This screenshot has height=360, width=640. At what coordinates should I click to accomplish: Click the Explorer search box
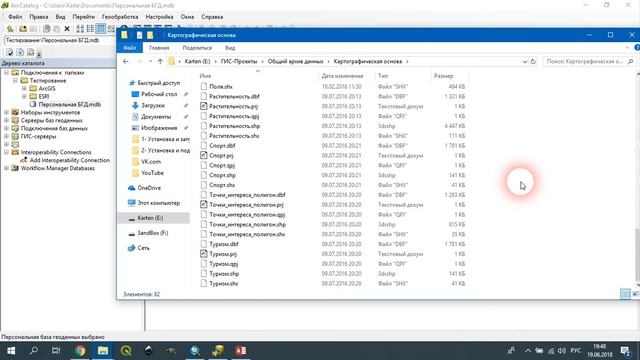[589, 61]
